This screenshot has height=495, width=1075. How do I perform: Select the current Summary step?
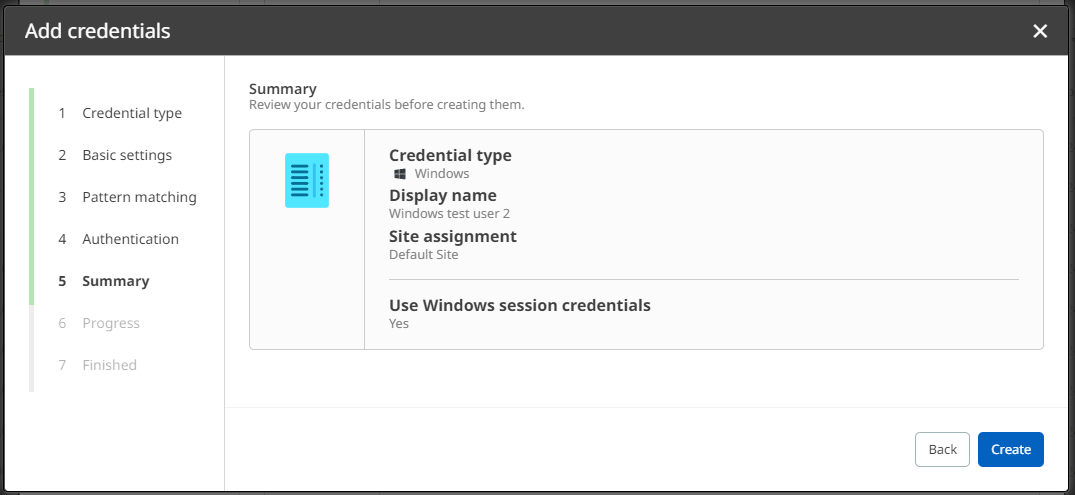[115, 281]
